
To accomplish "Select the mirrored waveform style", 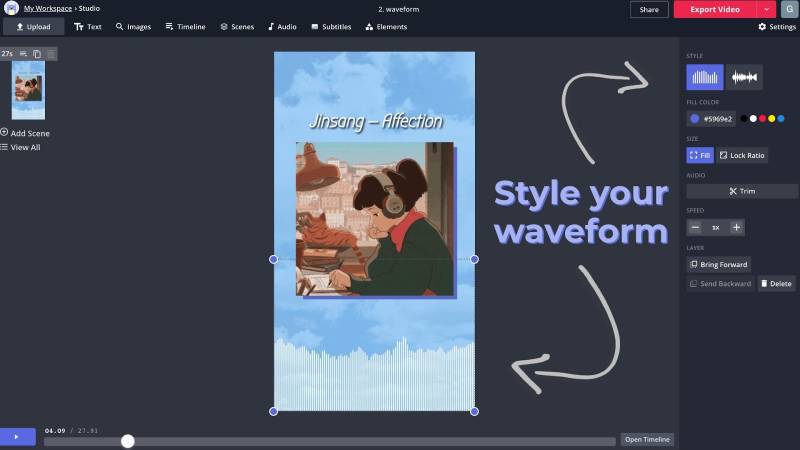I will point(744,77).
